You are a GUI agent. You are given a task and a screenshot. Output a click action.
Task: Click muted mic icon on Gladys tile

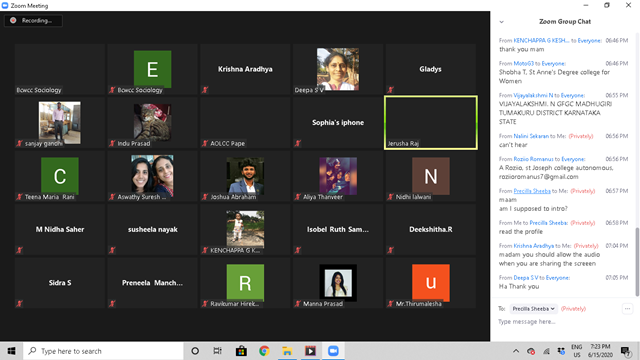point(391,90)
